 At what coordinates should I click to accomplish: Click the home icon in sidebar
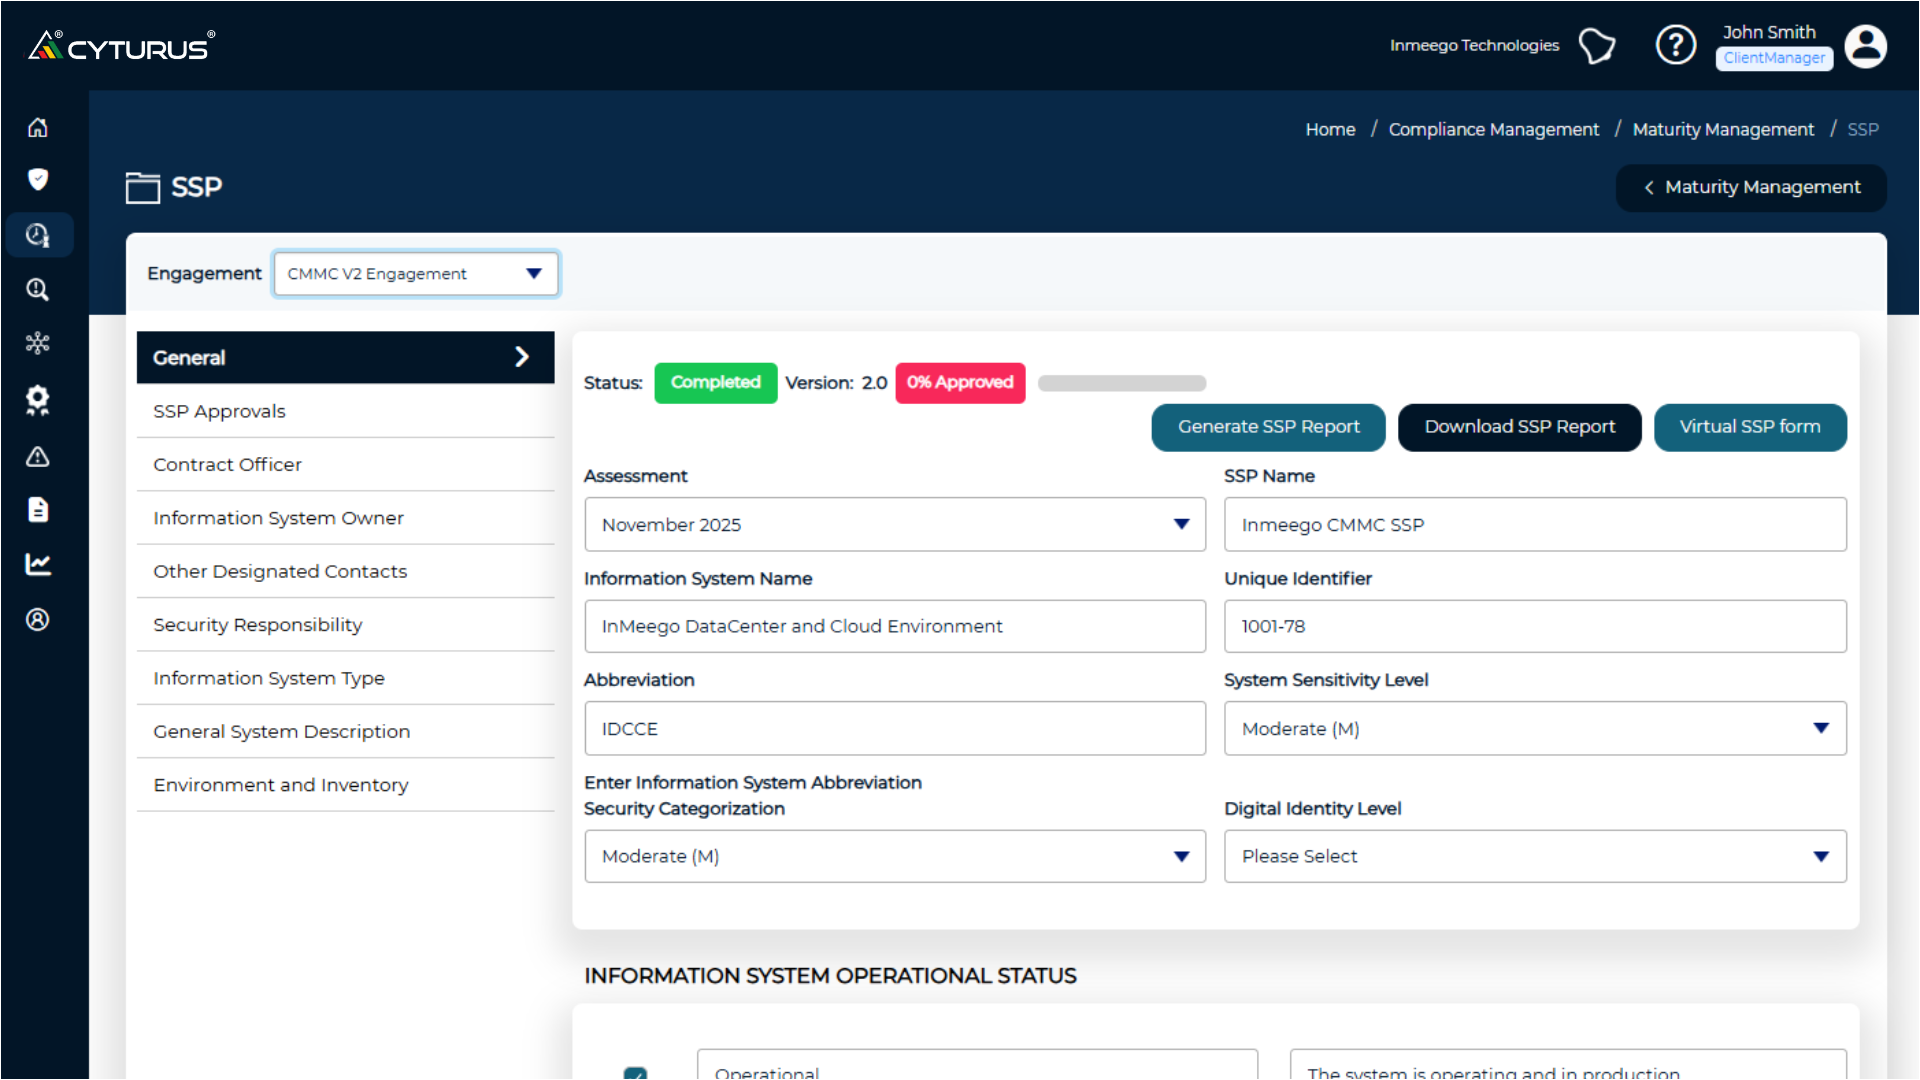point(38,127)
